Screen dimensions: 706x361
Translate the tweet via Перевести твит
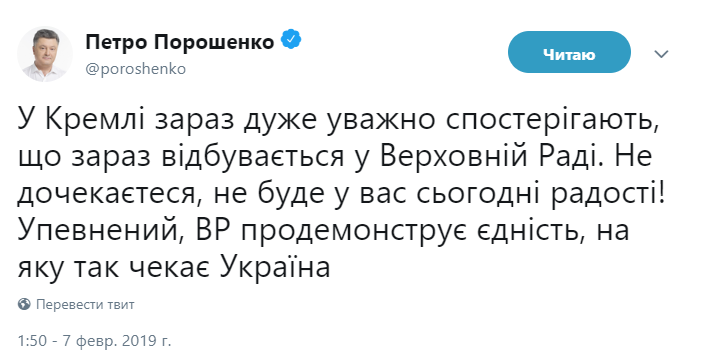click(85, 304)
